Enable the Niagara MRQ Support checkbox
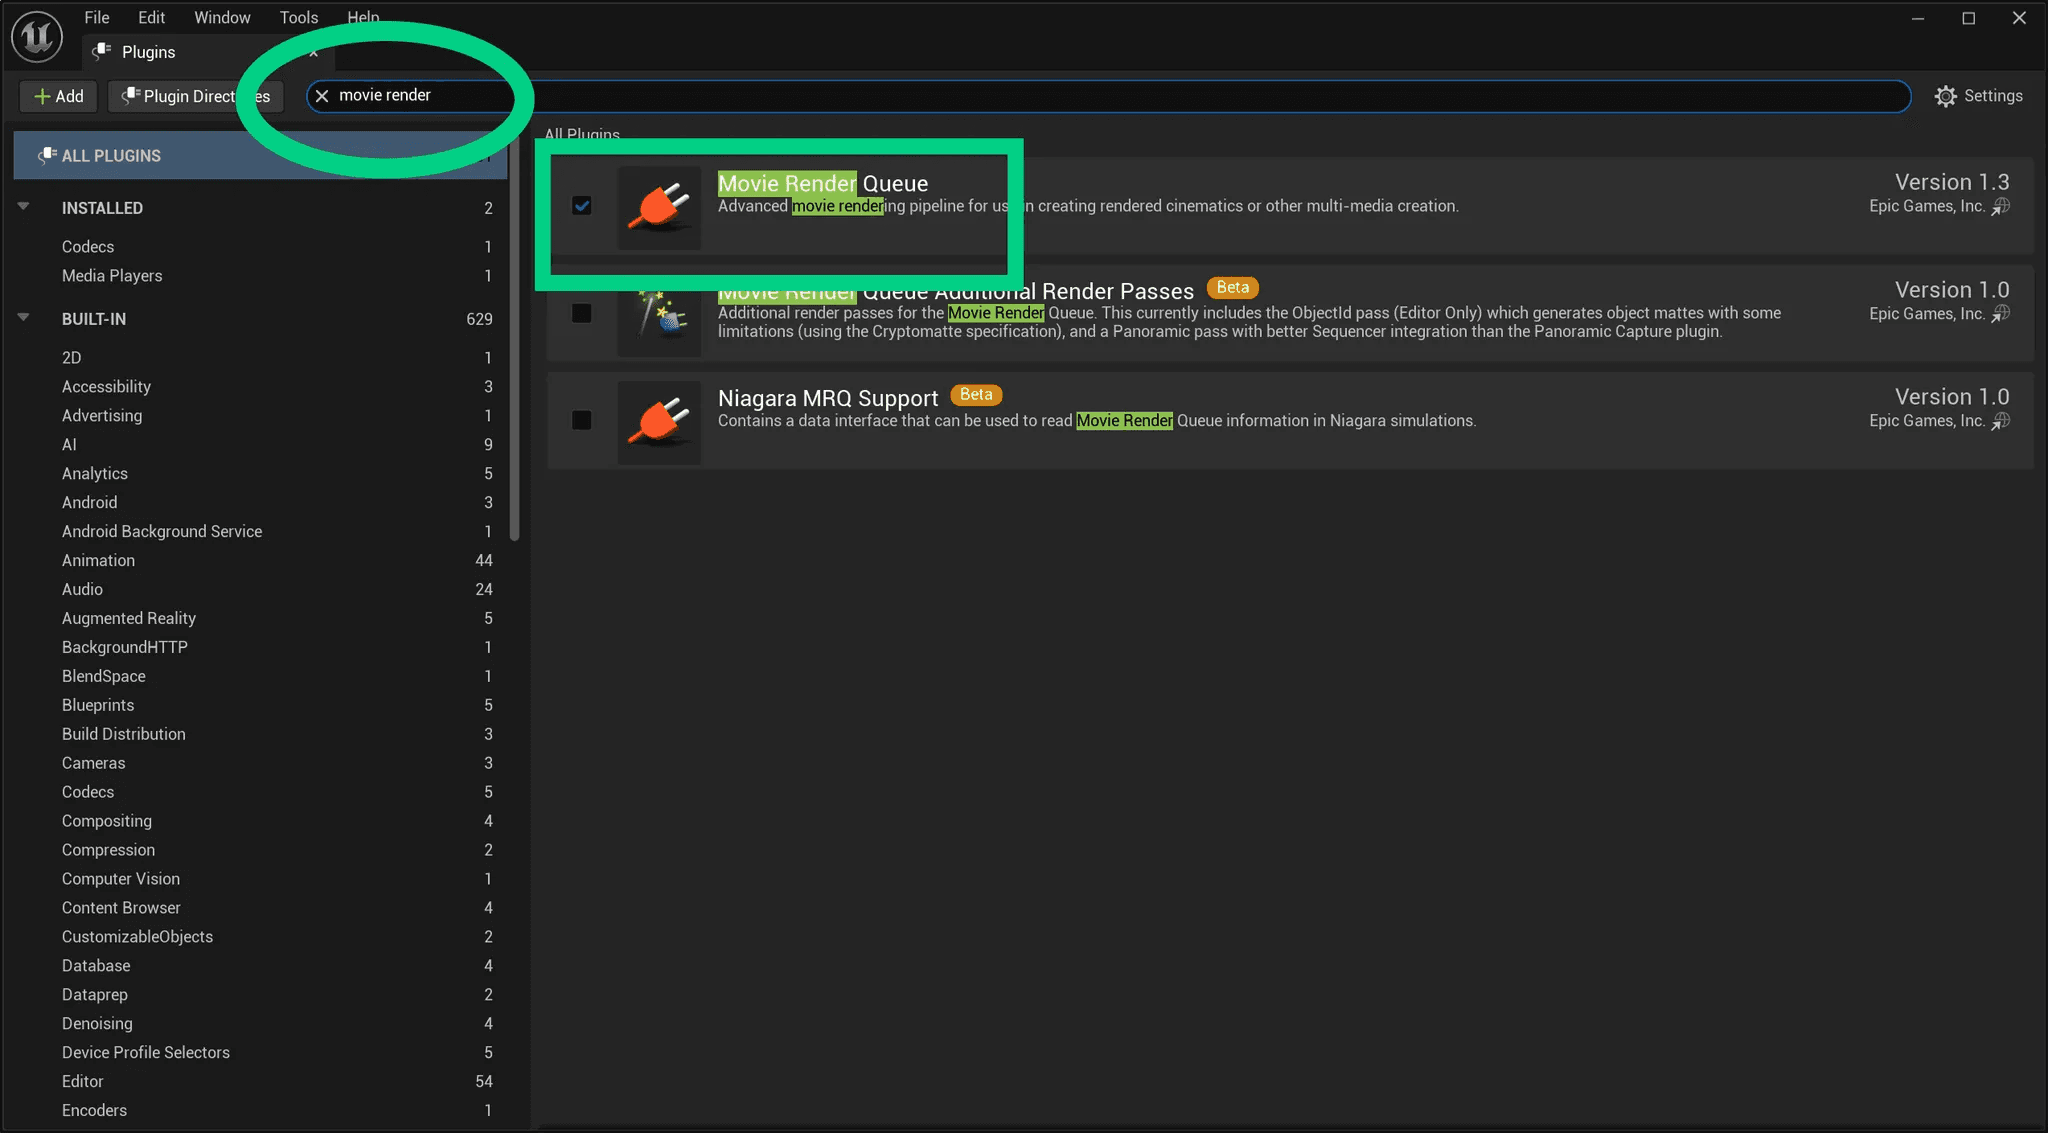The width and height of the screenshot is (2048, 1133). (x=581, y=420)
